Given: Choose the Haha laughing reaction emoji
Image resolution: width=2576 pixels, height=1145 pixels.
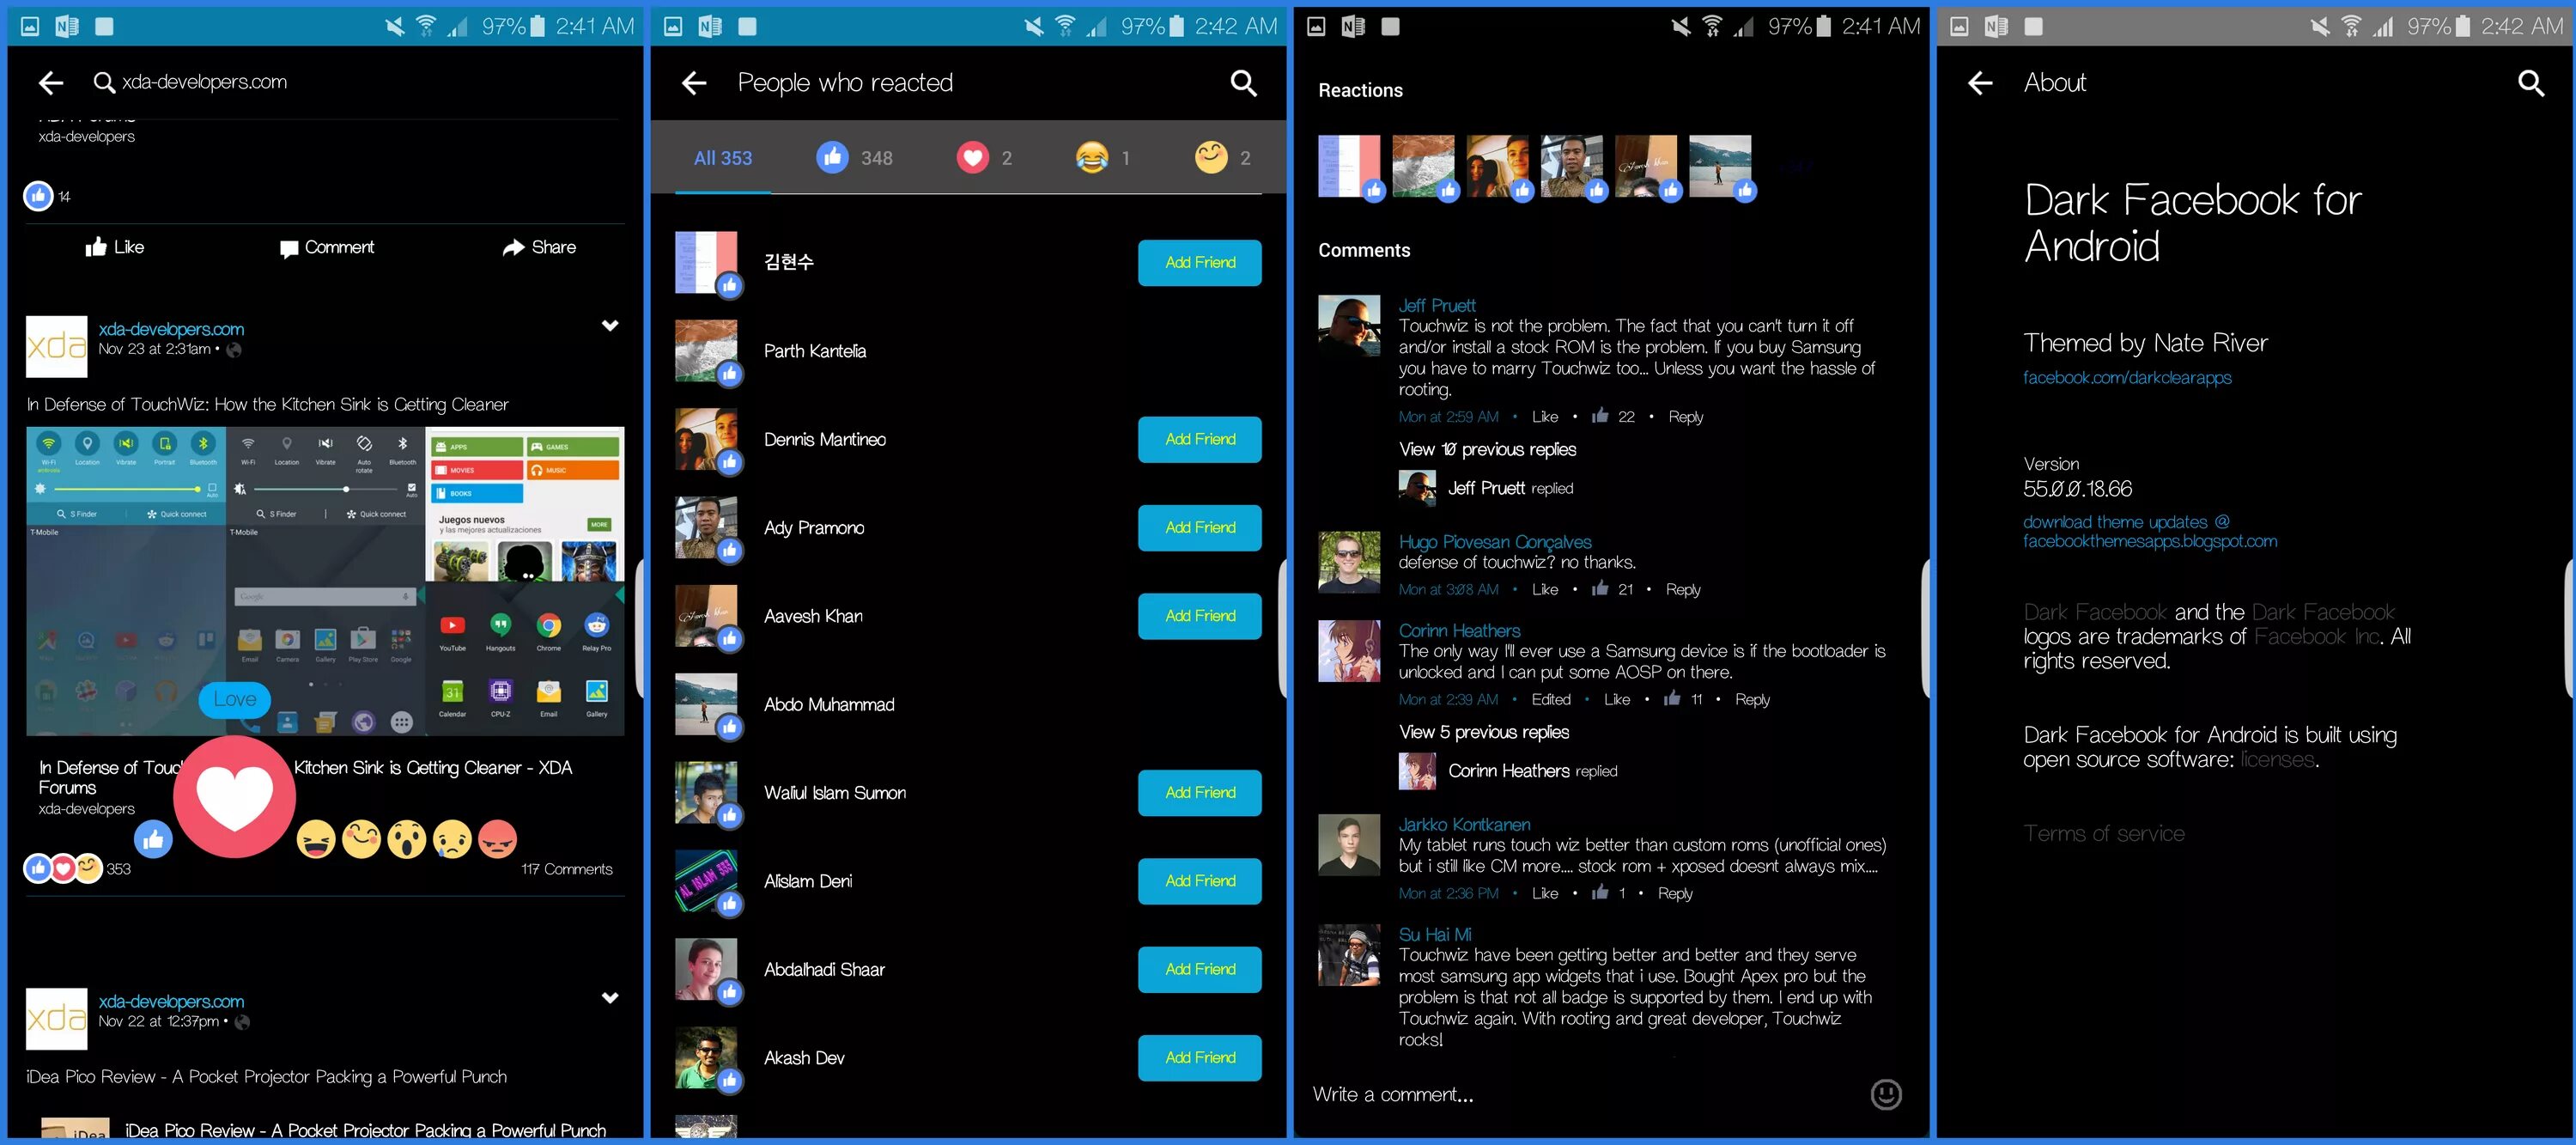Looking at the screenshot, I should pyautogui.click(x=316, y=839).
